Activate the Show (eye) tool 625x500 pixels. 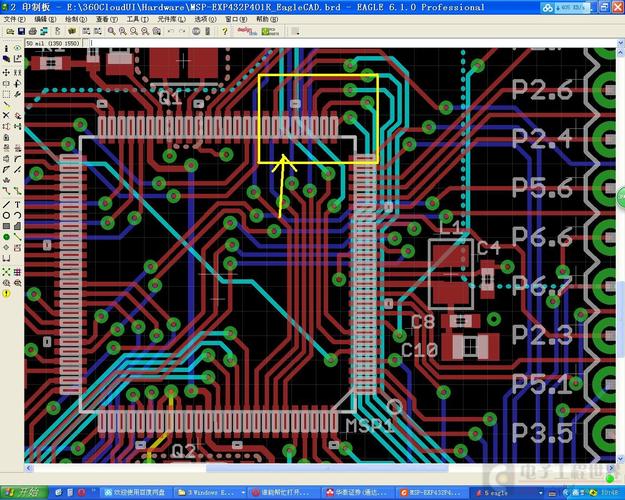coord(18,47)
